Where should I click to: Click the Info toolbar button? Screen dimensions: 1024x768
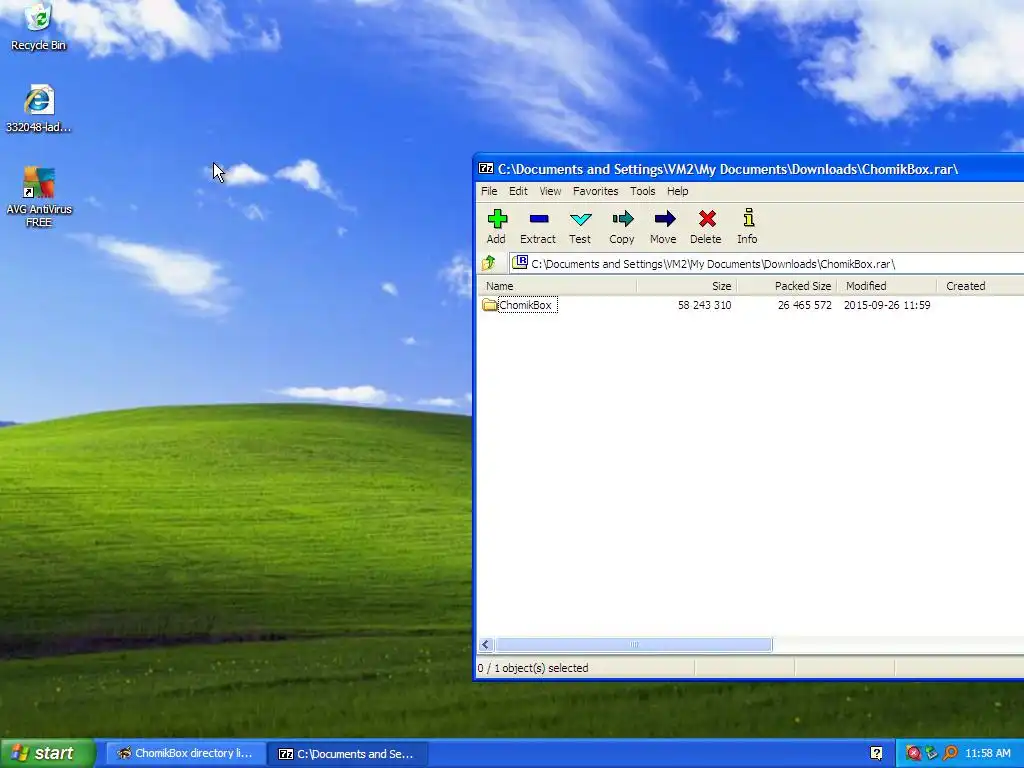click(x=748, y=227)
